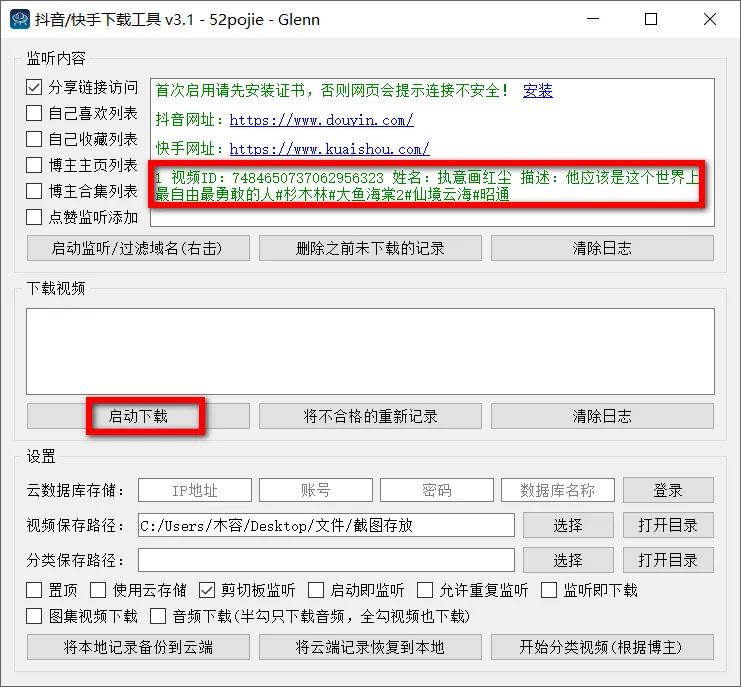This screenshot has height=687, width=741.
Task: Toggle 音频下载 checkbox
Action: (158, 616)
